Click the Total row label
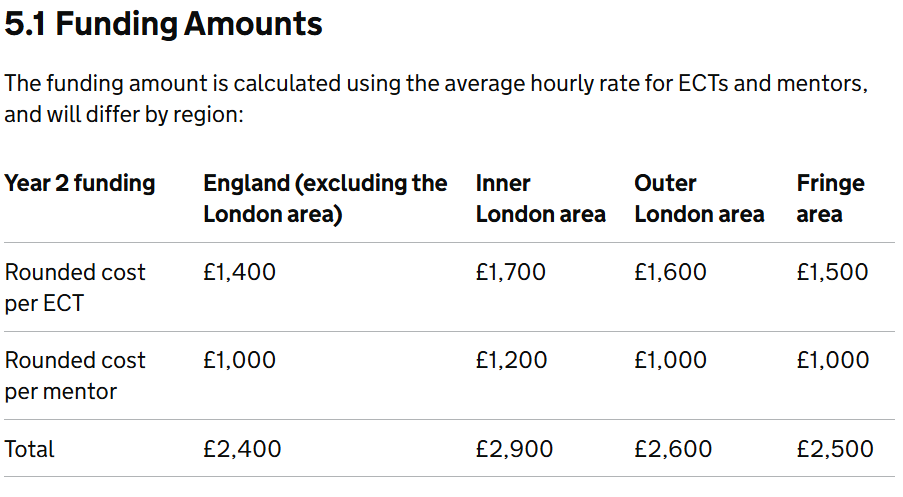 (x=29, y=449)
